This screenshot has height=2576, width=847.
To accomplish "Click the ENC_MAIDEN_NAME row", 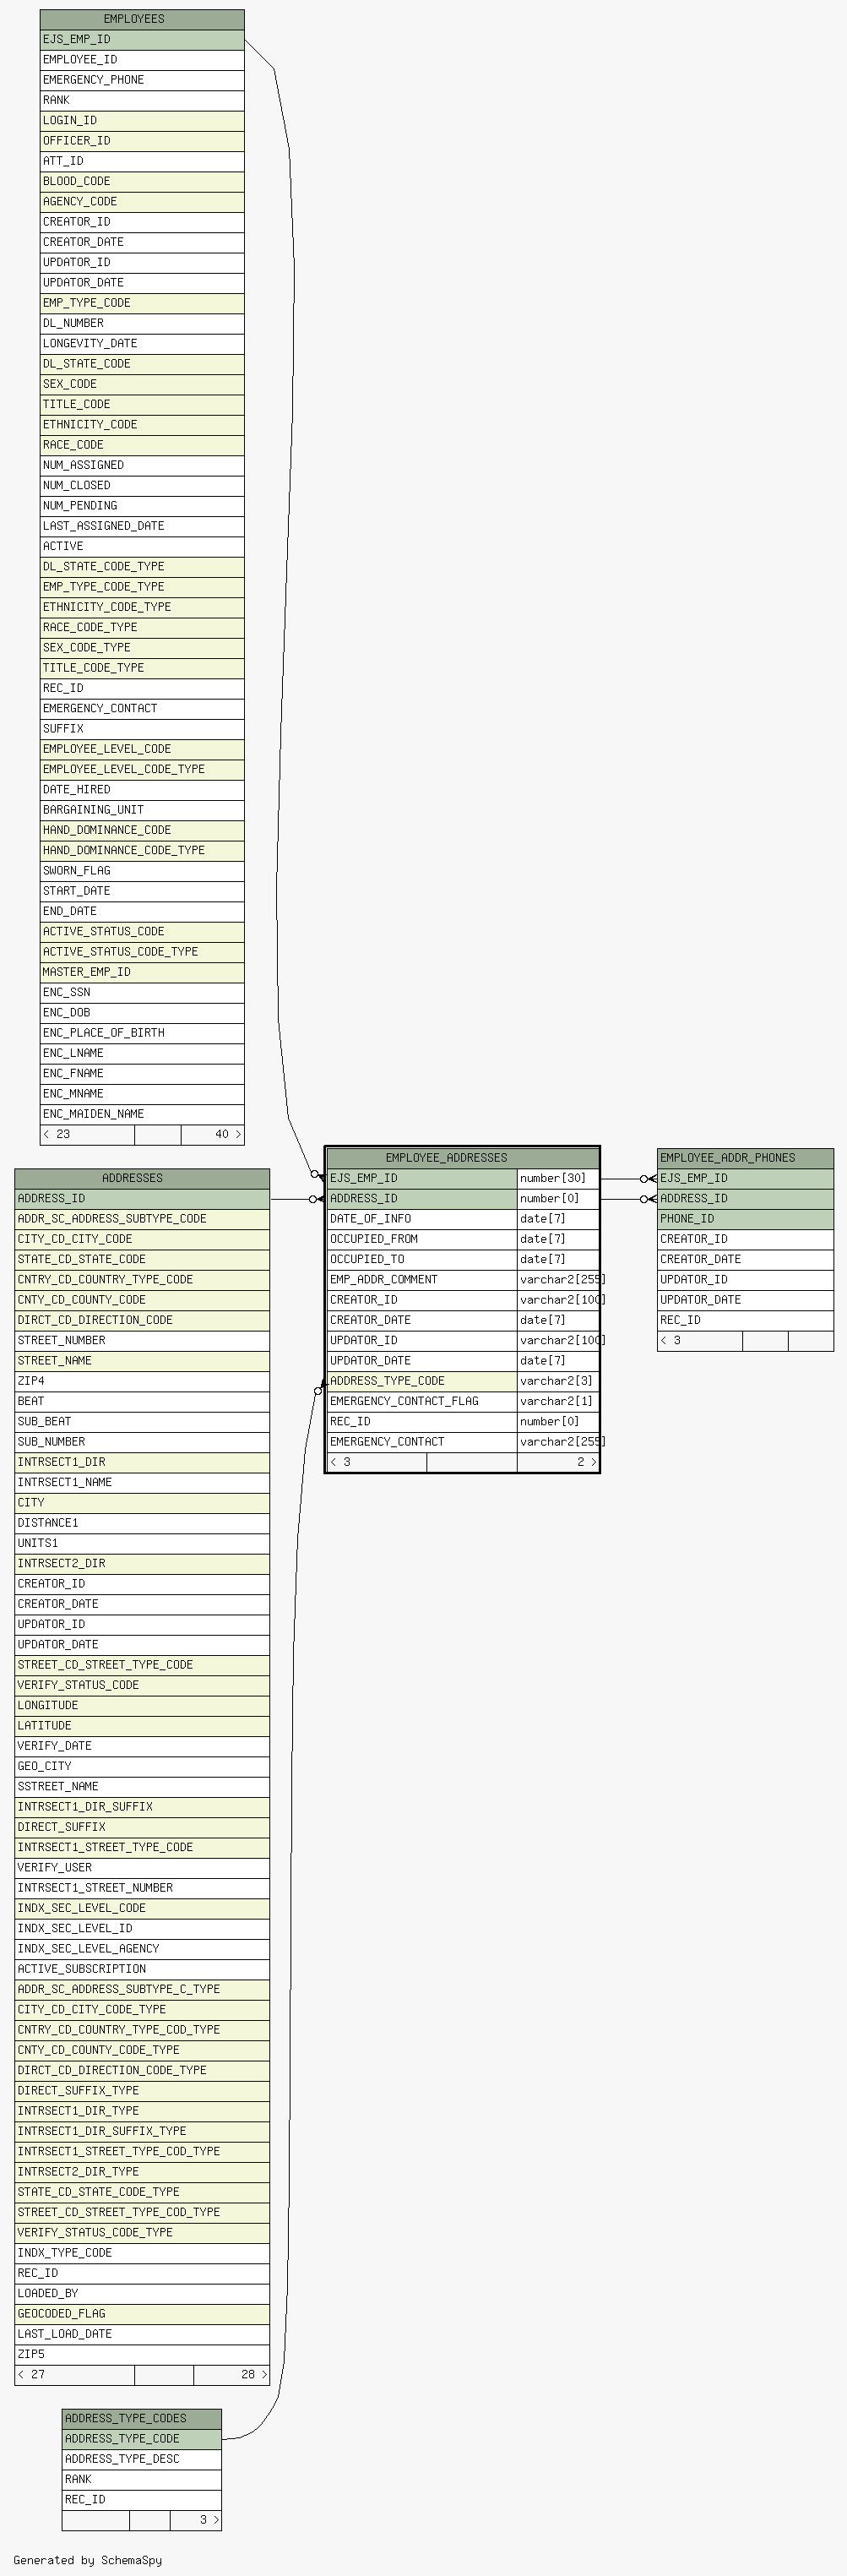I will [x=142, y=1114].
